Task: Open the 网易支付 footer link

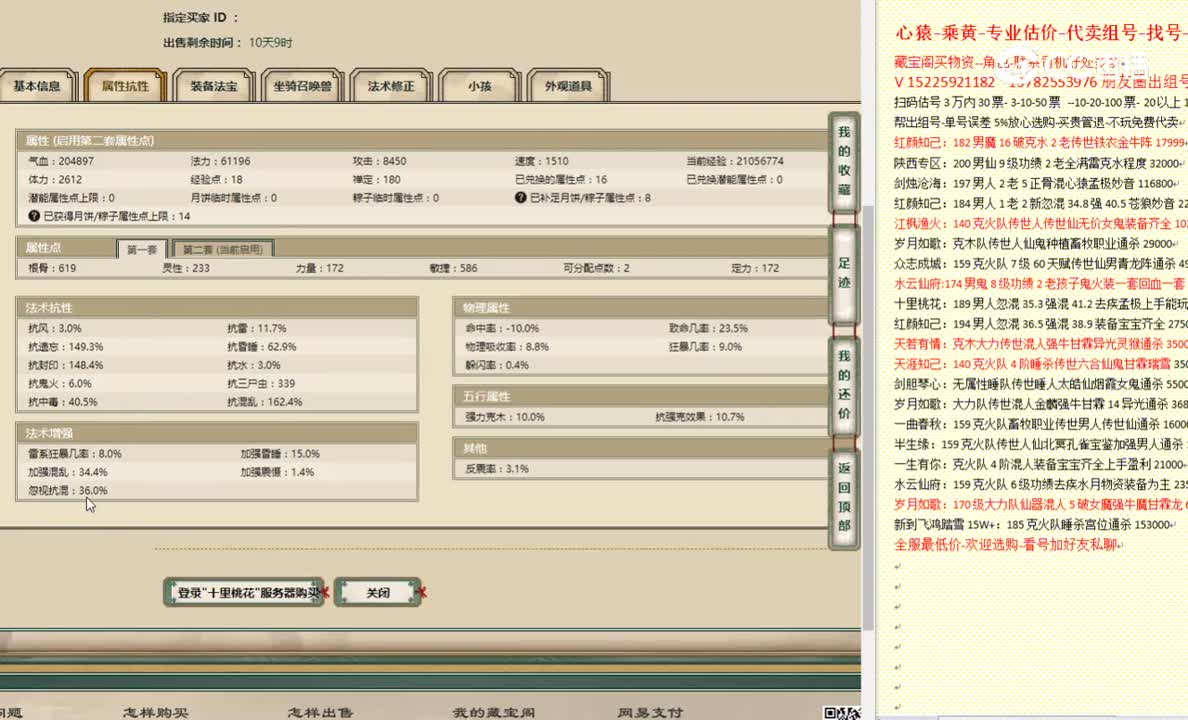Action: click(650, 712)
